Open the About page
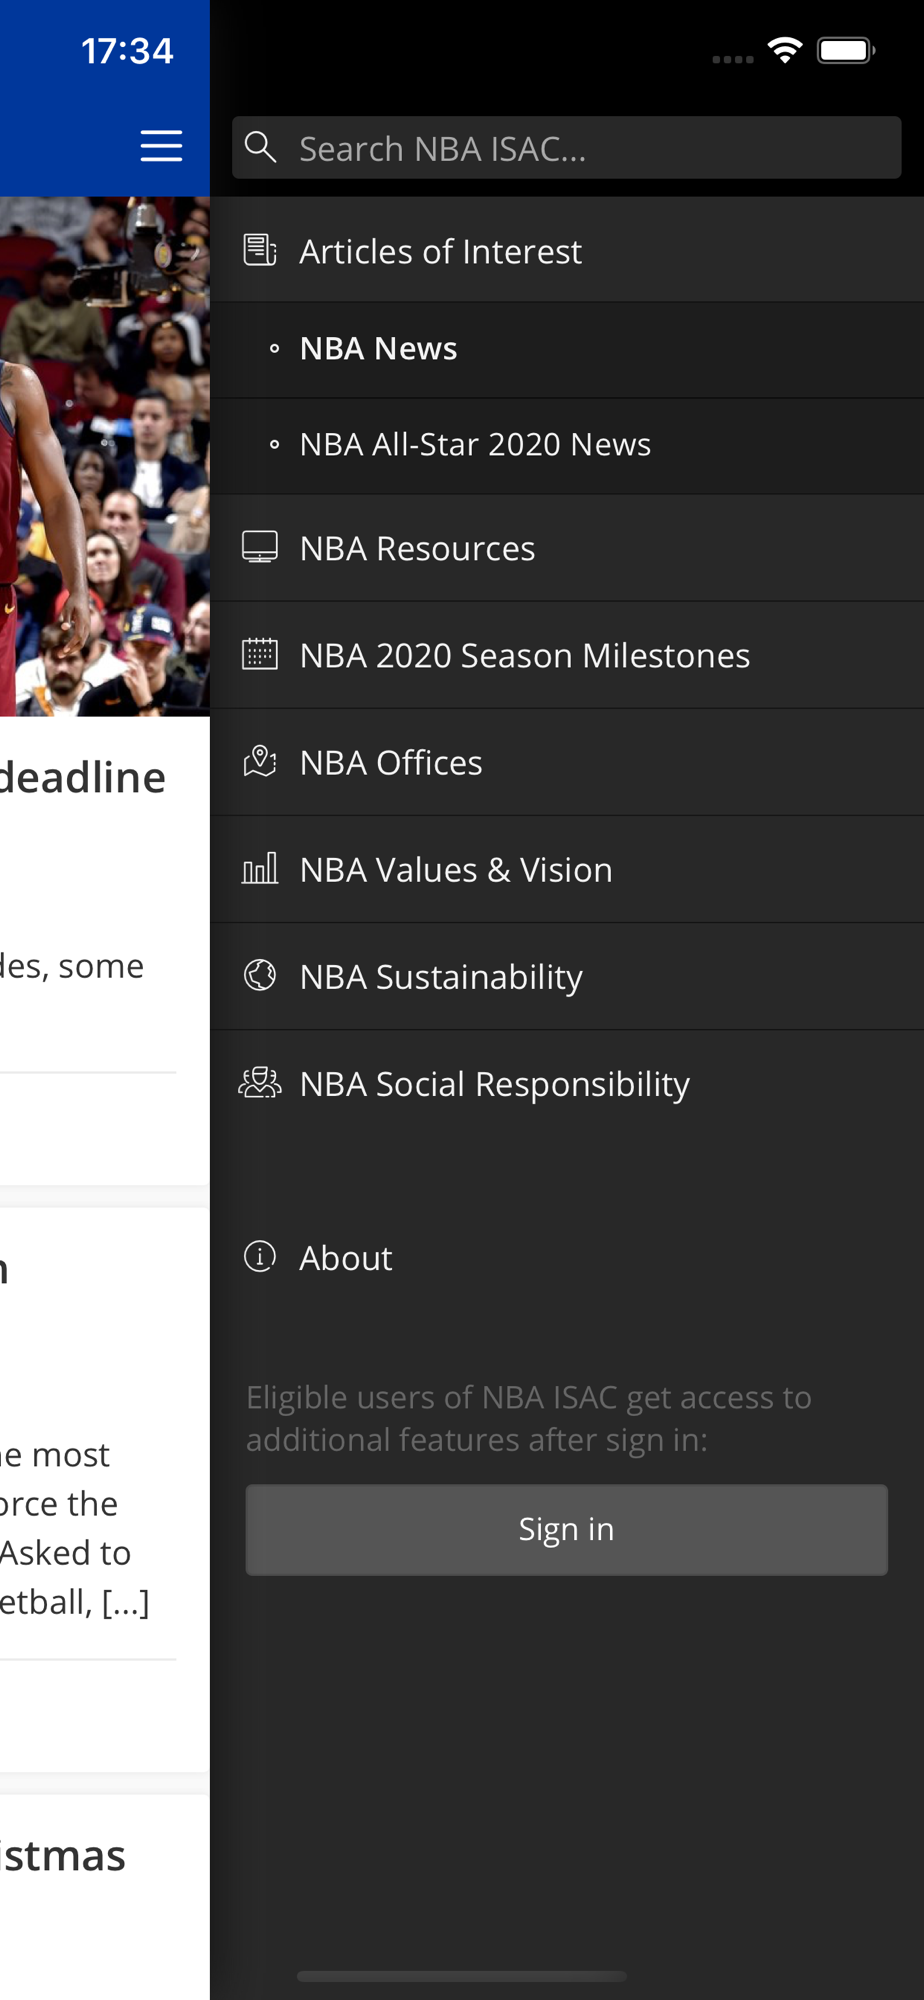924x2000 pixels. point(567,1257)
